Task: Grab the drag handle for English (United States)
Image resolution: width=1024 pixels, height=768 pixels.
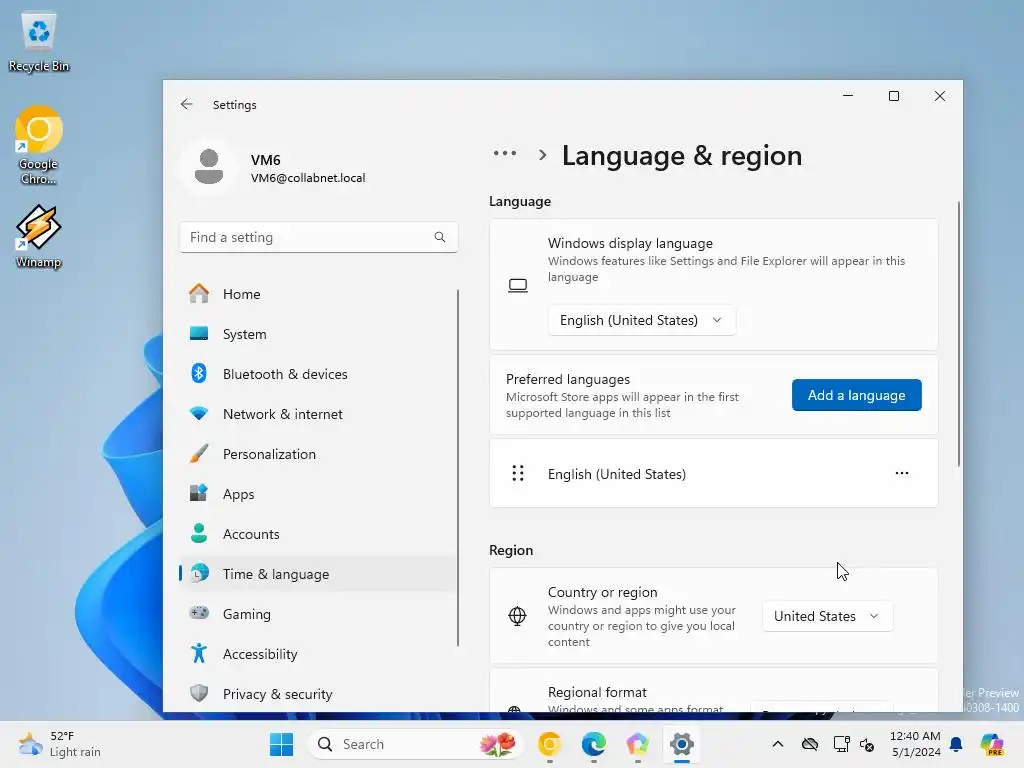Action: tap(518, 473)
